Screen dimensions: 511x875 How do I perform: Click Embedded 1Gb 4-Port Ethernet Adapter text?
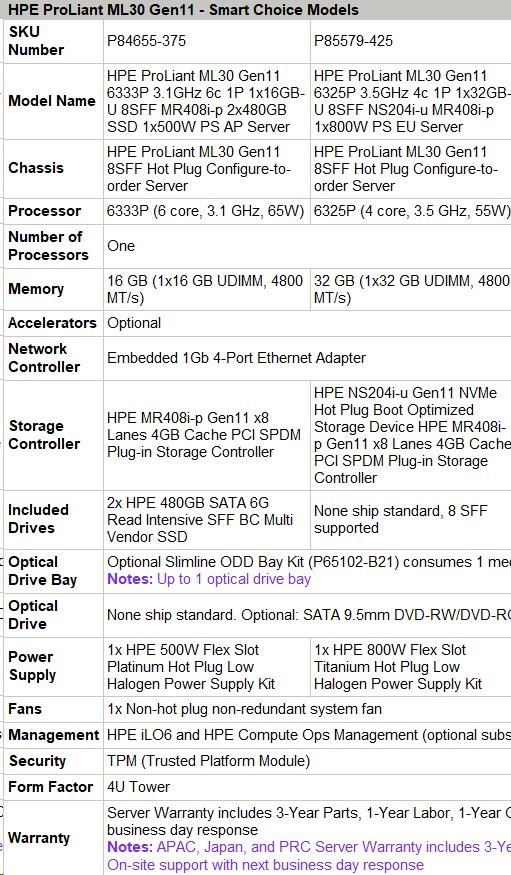coord(237,358)
